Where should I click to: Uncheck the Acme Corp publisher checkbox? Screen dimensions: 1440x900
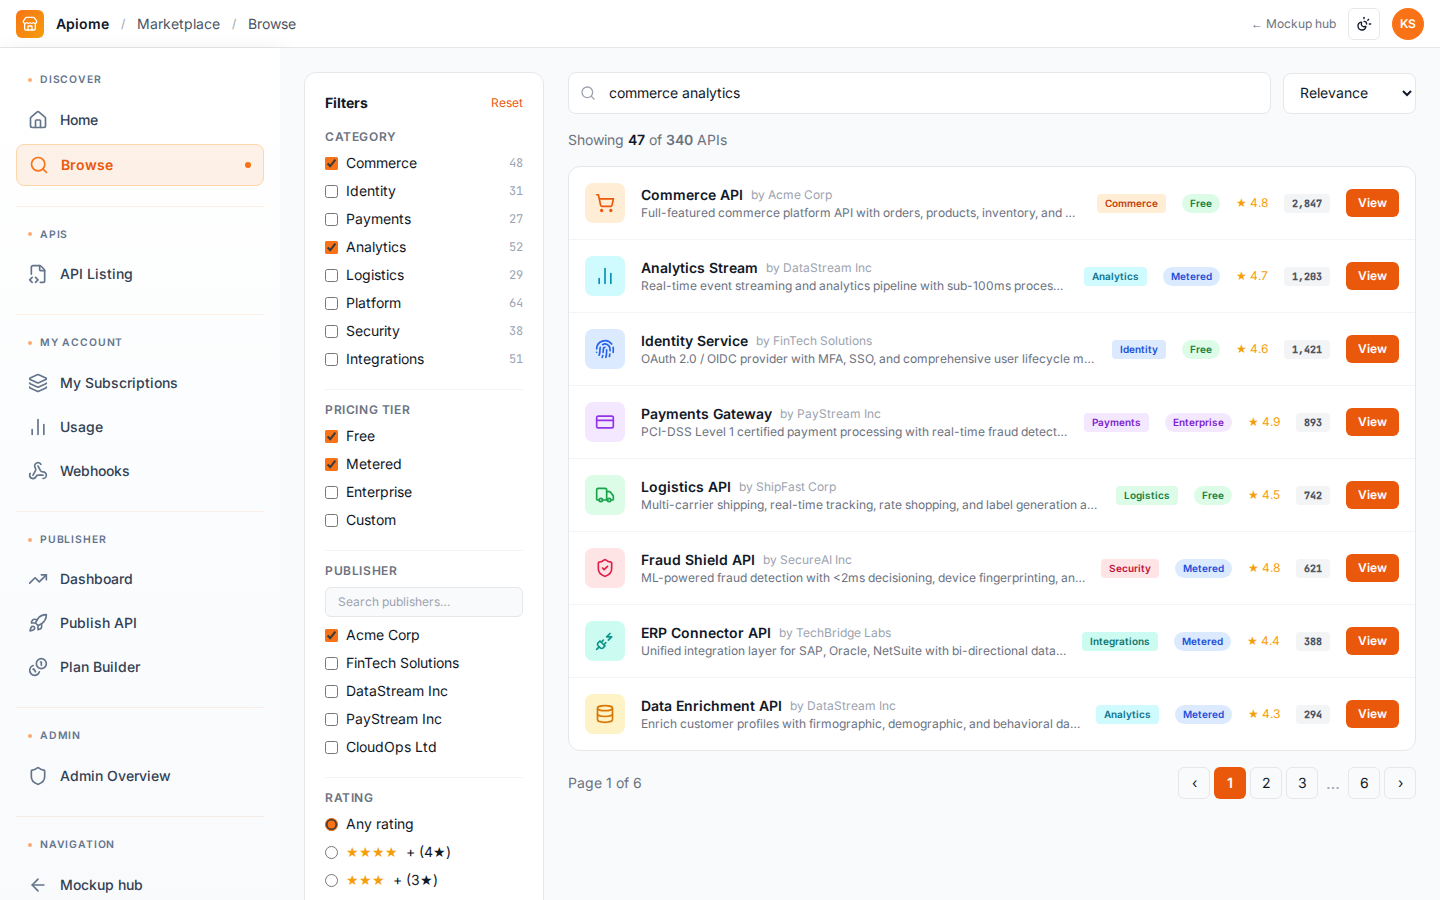point(332,635)
